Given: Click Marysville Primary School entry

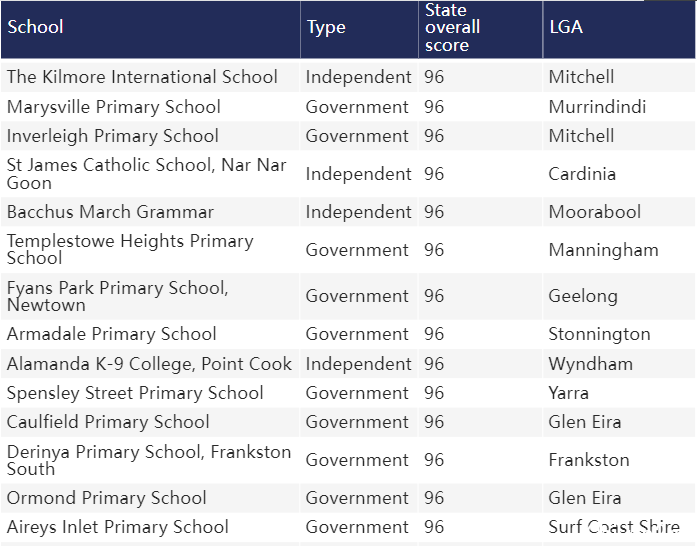Looking at the screenshot, I should point(114,107).
